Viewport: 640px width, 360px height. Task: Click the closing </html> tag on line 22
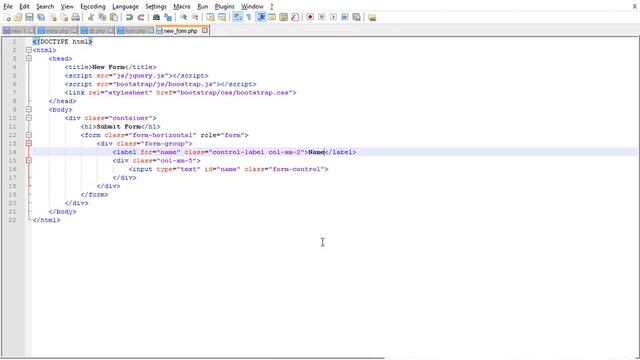point(46,220)
